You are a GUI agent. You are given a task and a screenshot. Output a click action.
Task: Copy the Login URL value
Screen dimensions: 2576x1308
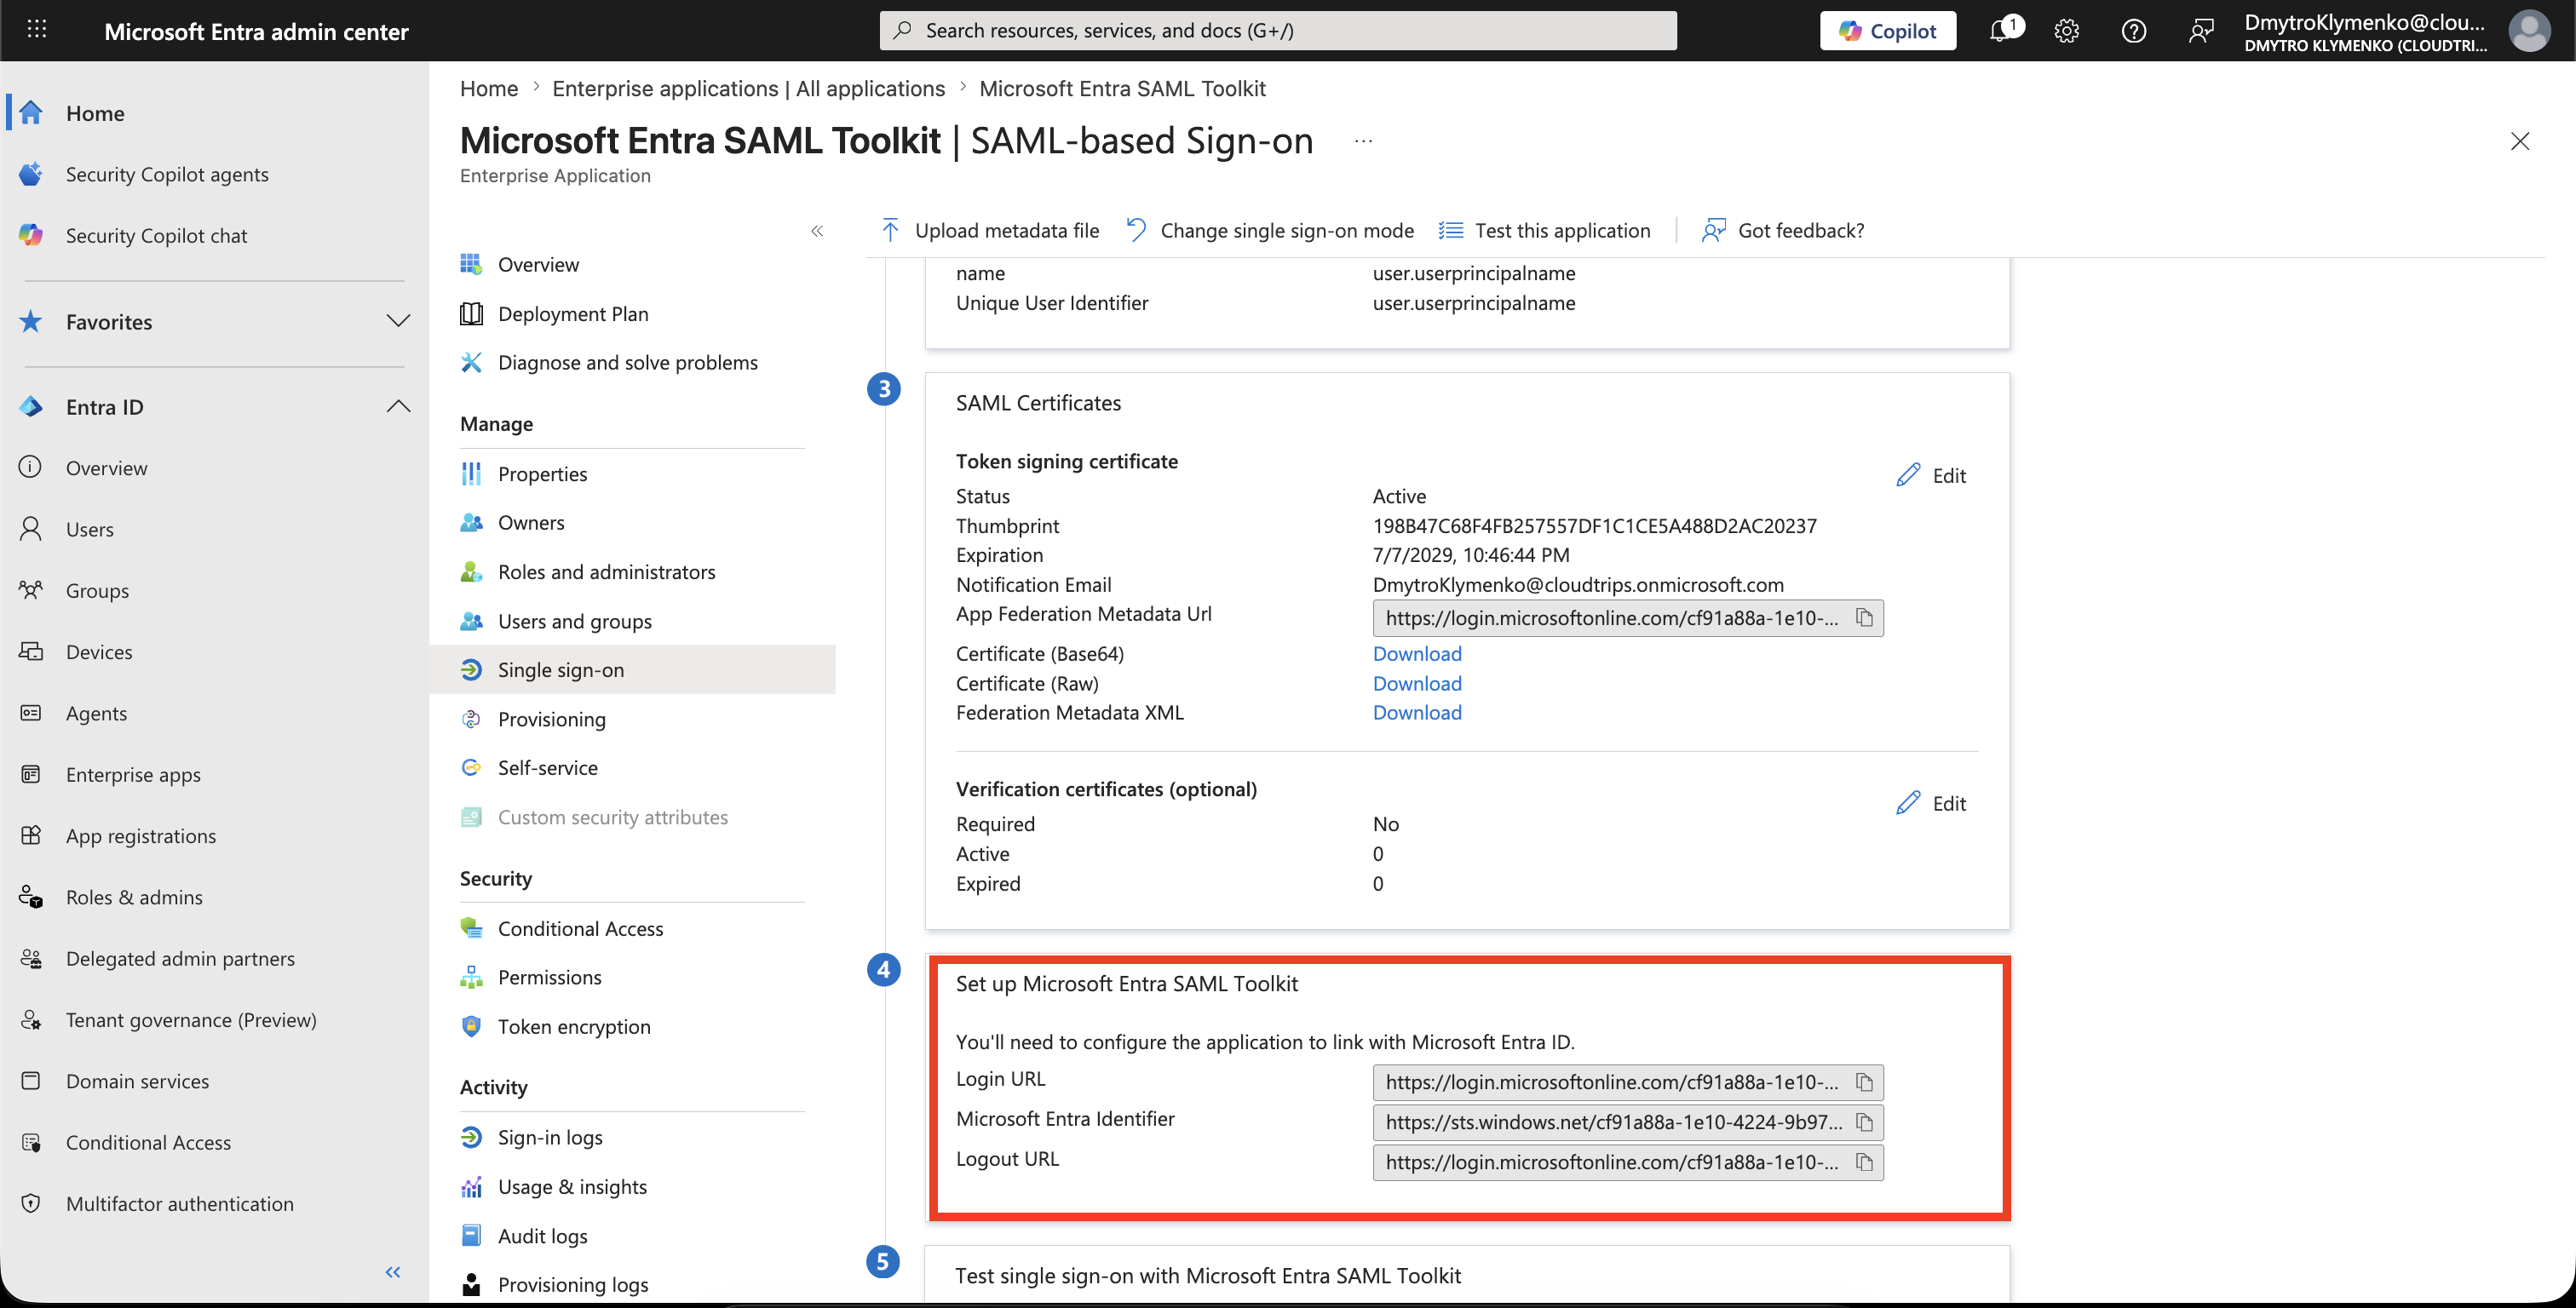click(x=1864, y=1082)
